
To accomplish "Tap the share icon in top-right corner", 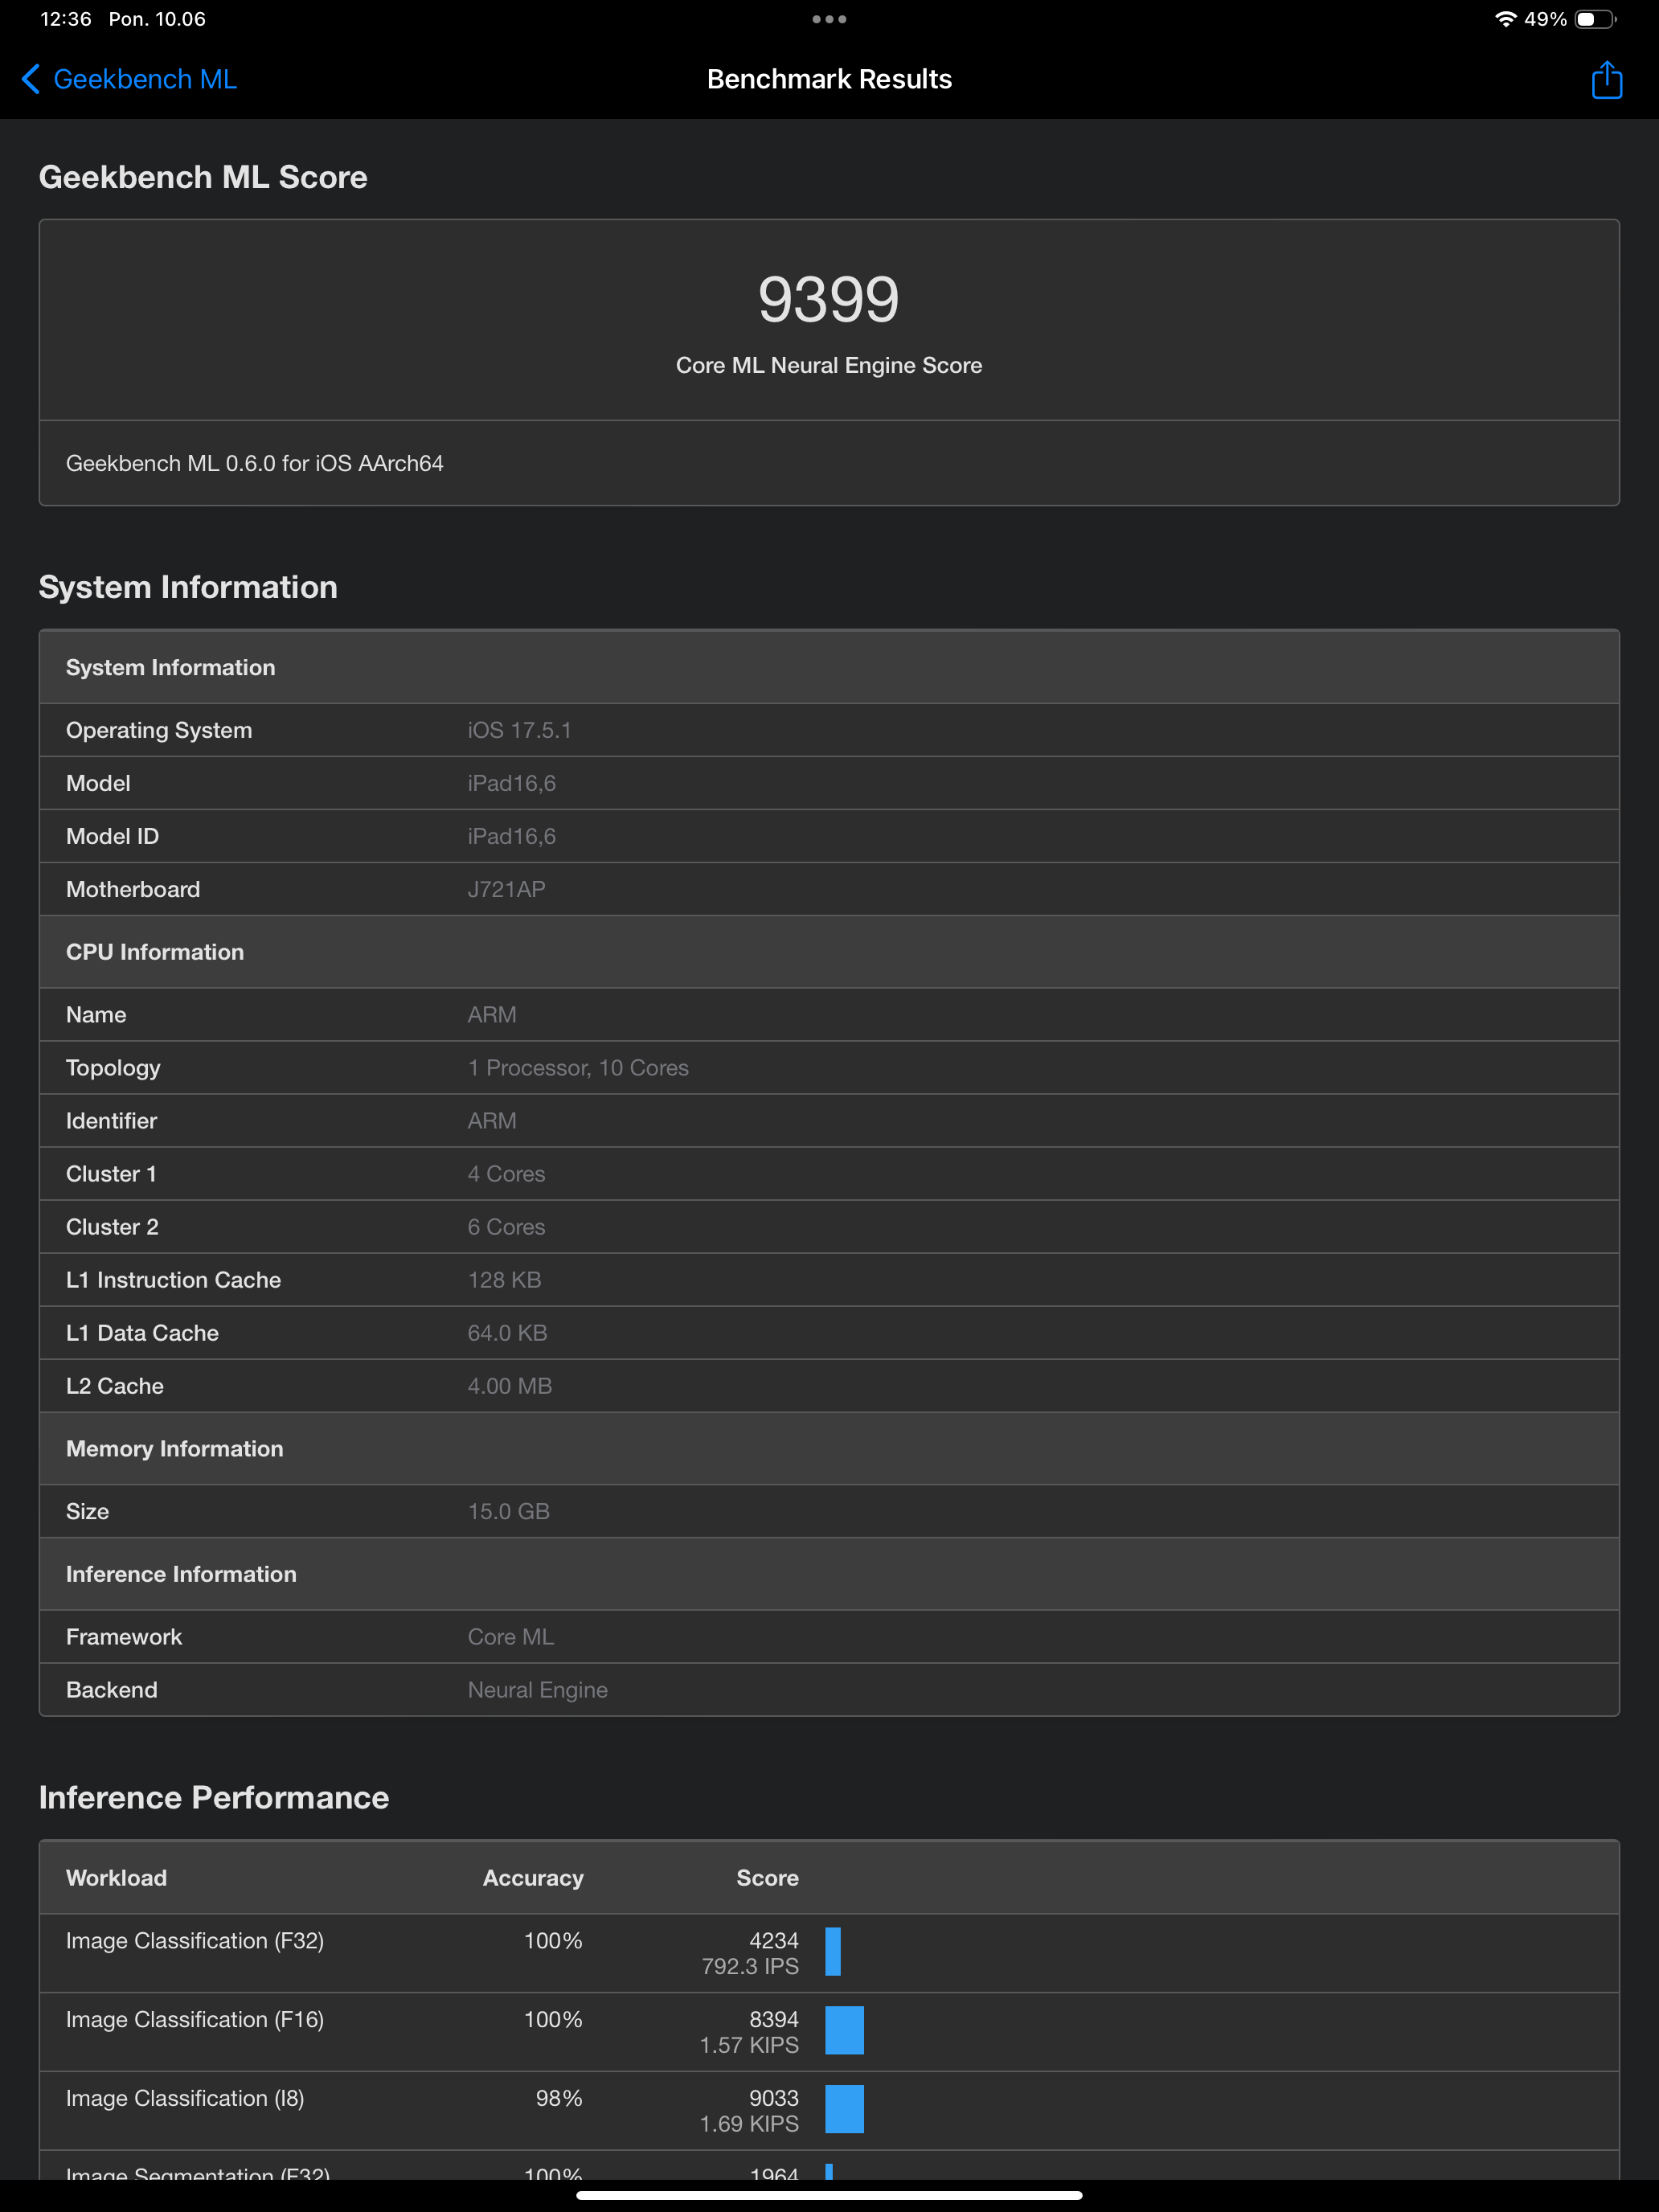I will 1606,80.
